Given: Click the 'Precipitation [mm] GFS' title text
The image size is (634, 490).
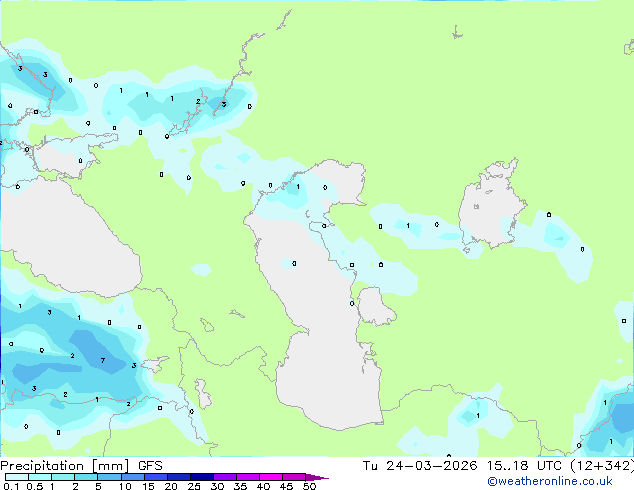Looking at the screenshot, I should (81, 466).
